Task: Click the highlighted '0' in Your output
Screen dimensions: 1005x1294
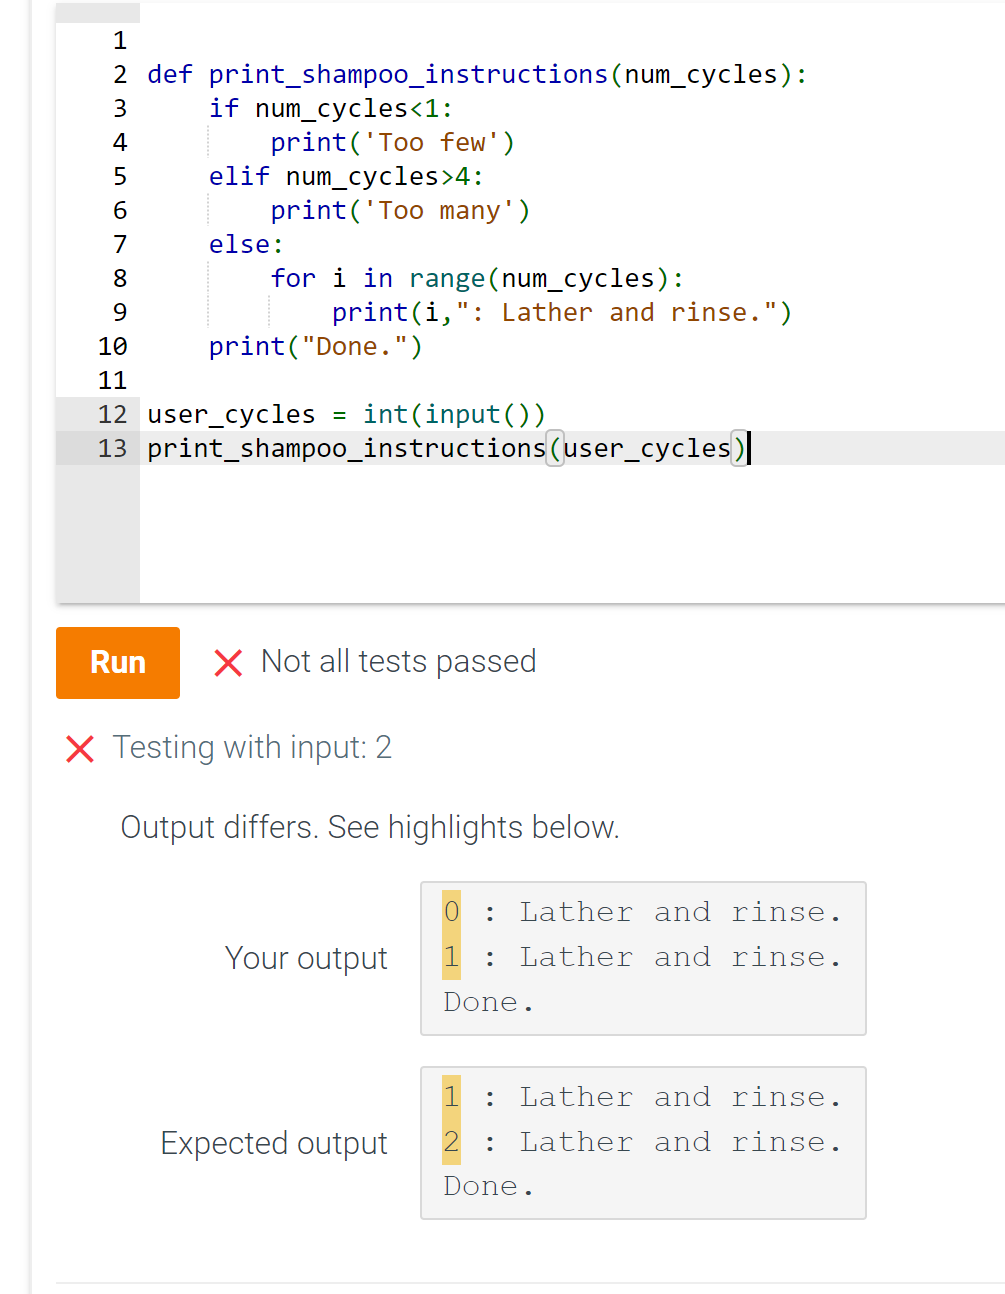Action: click(x=451, y=911)
